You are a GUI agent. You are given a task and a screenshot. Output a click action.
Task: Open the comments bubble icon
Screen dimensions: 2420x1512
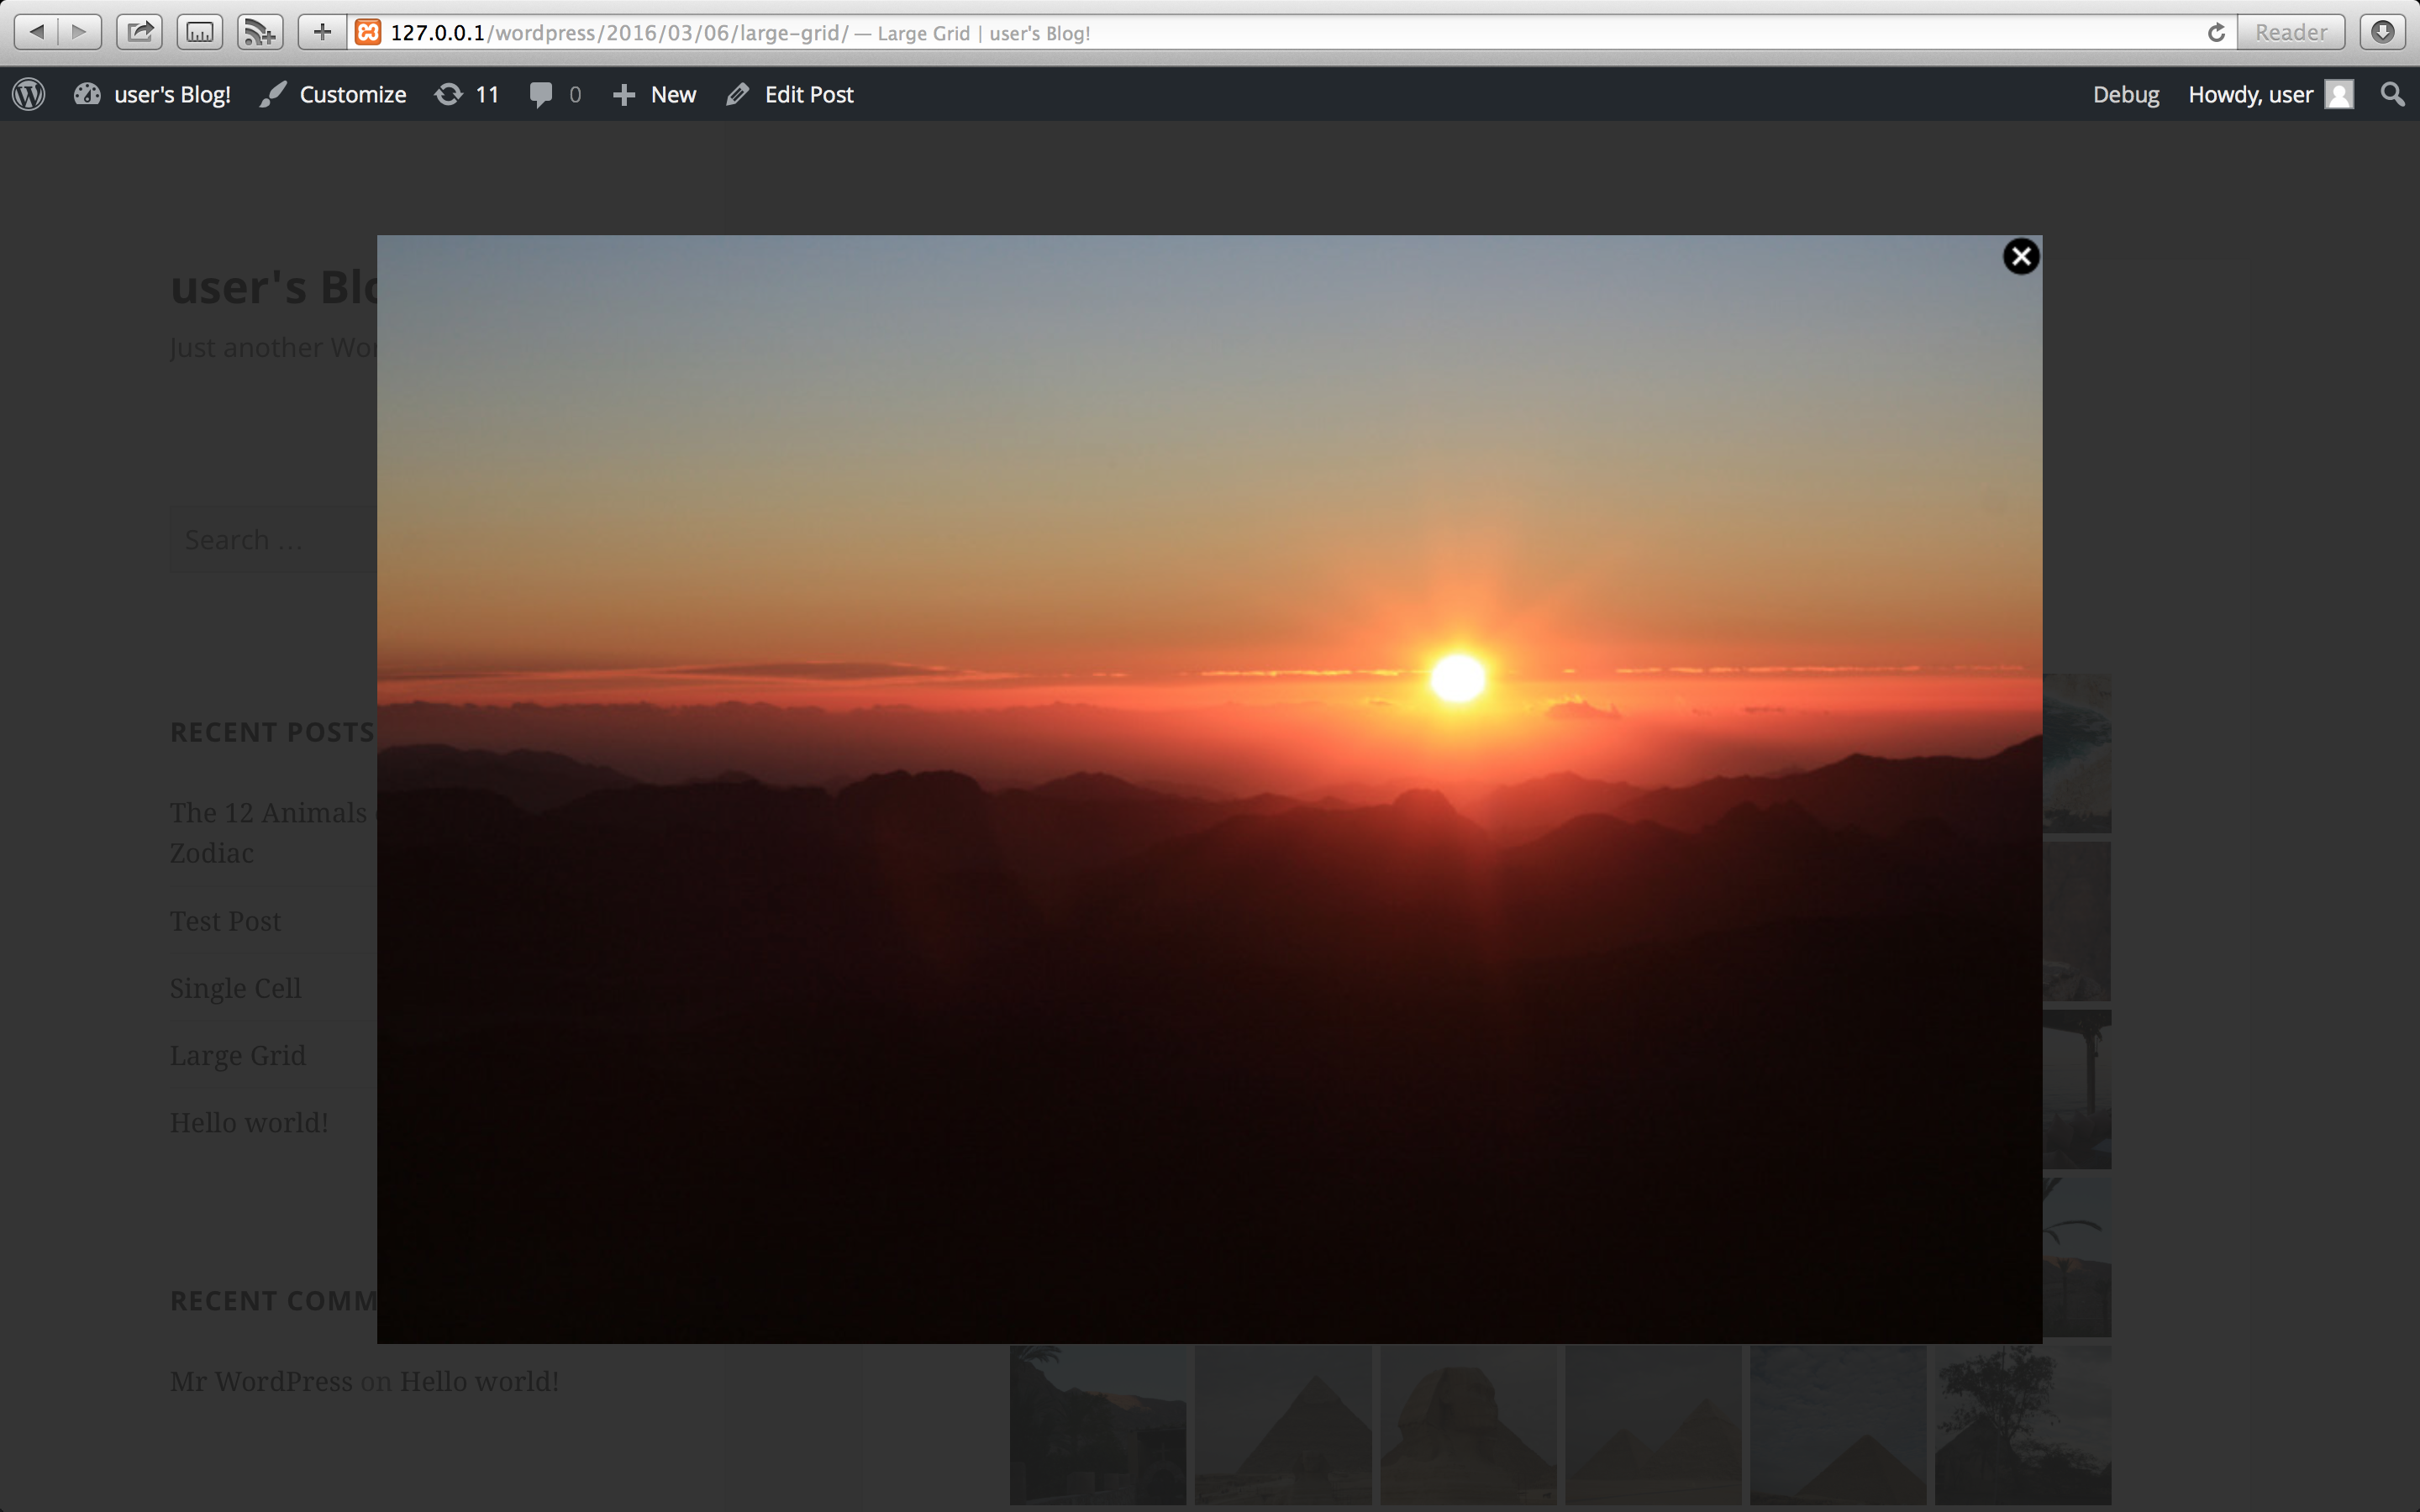554,95
